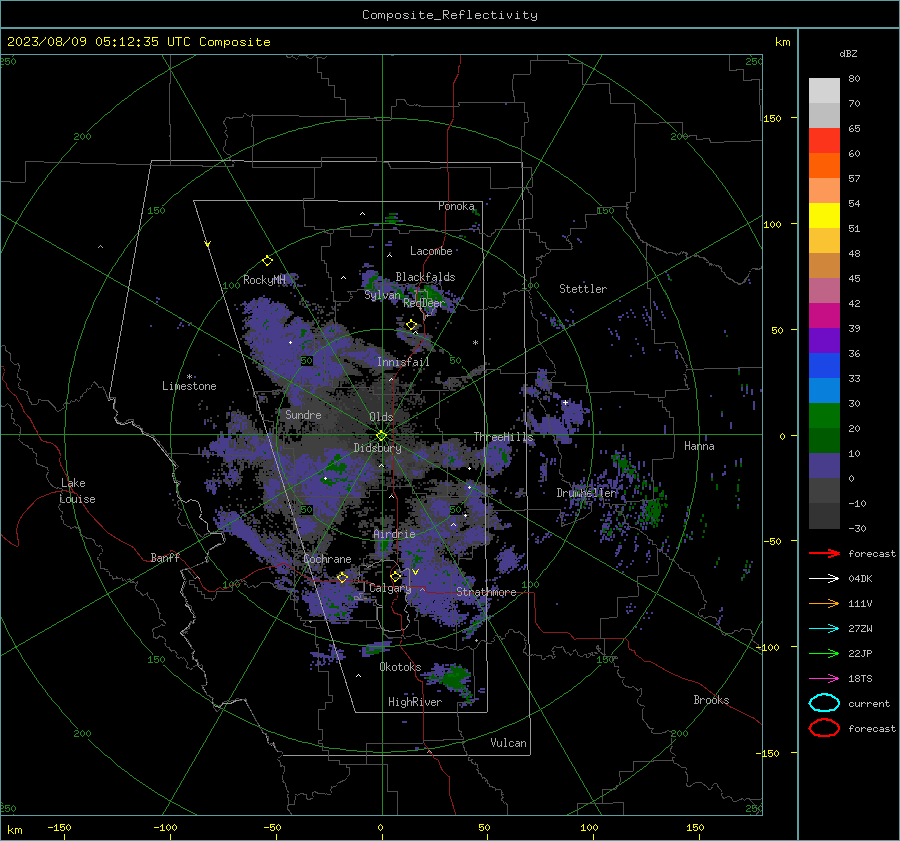Click the orange 111V arrow legend icon
Viewport: 900px width, 841px height.
(x=824, y=603)
